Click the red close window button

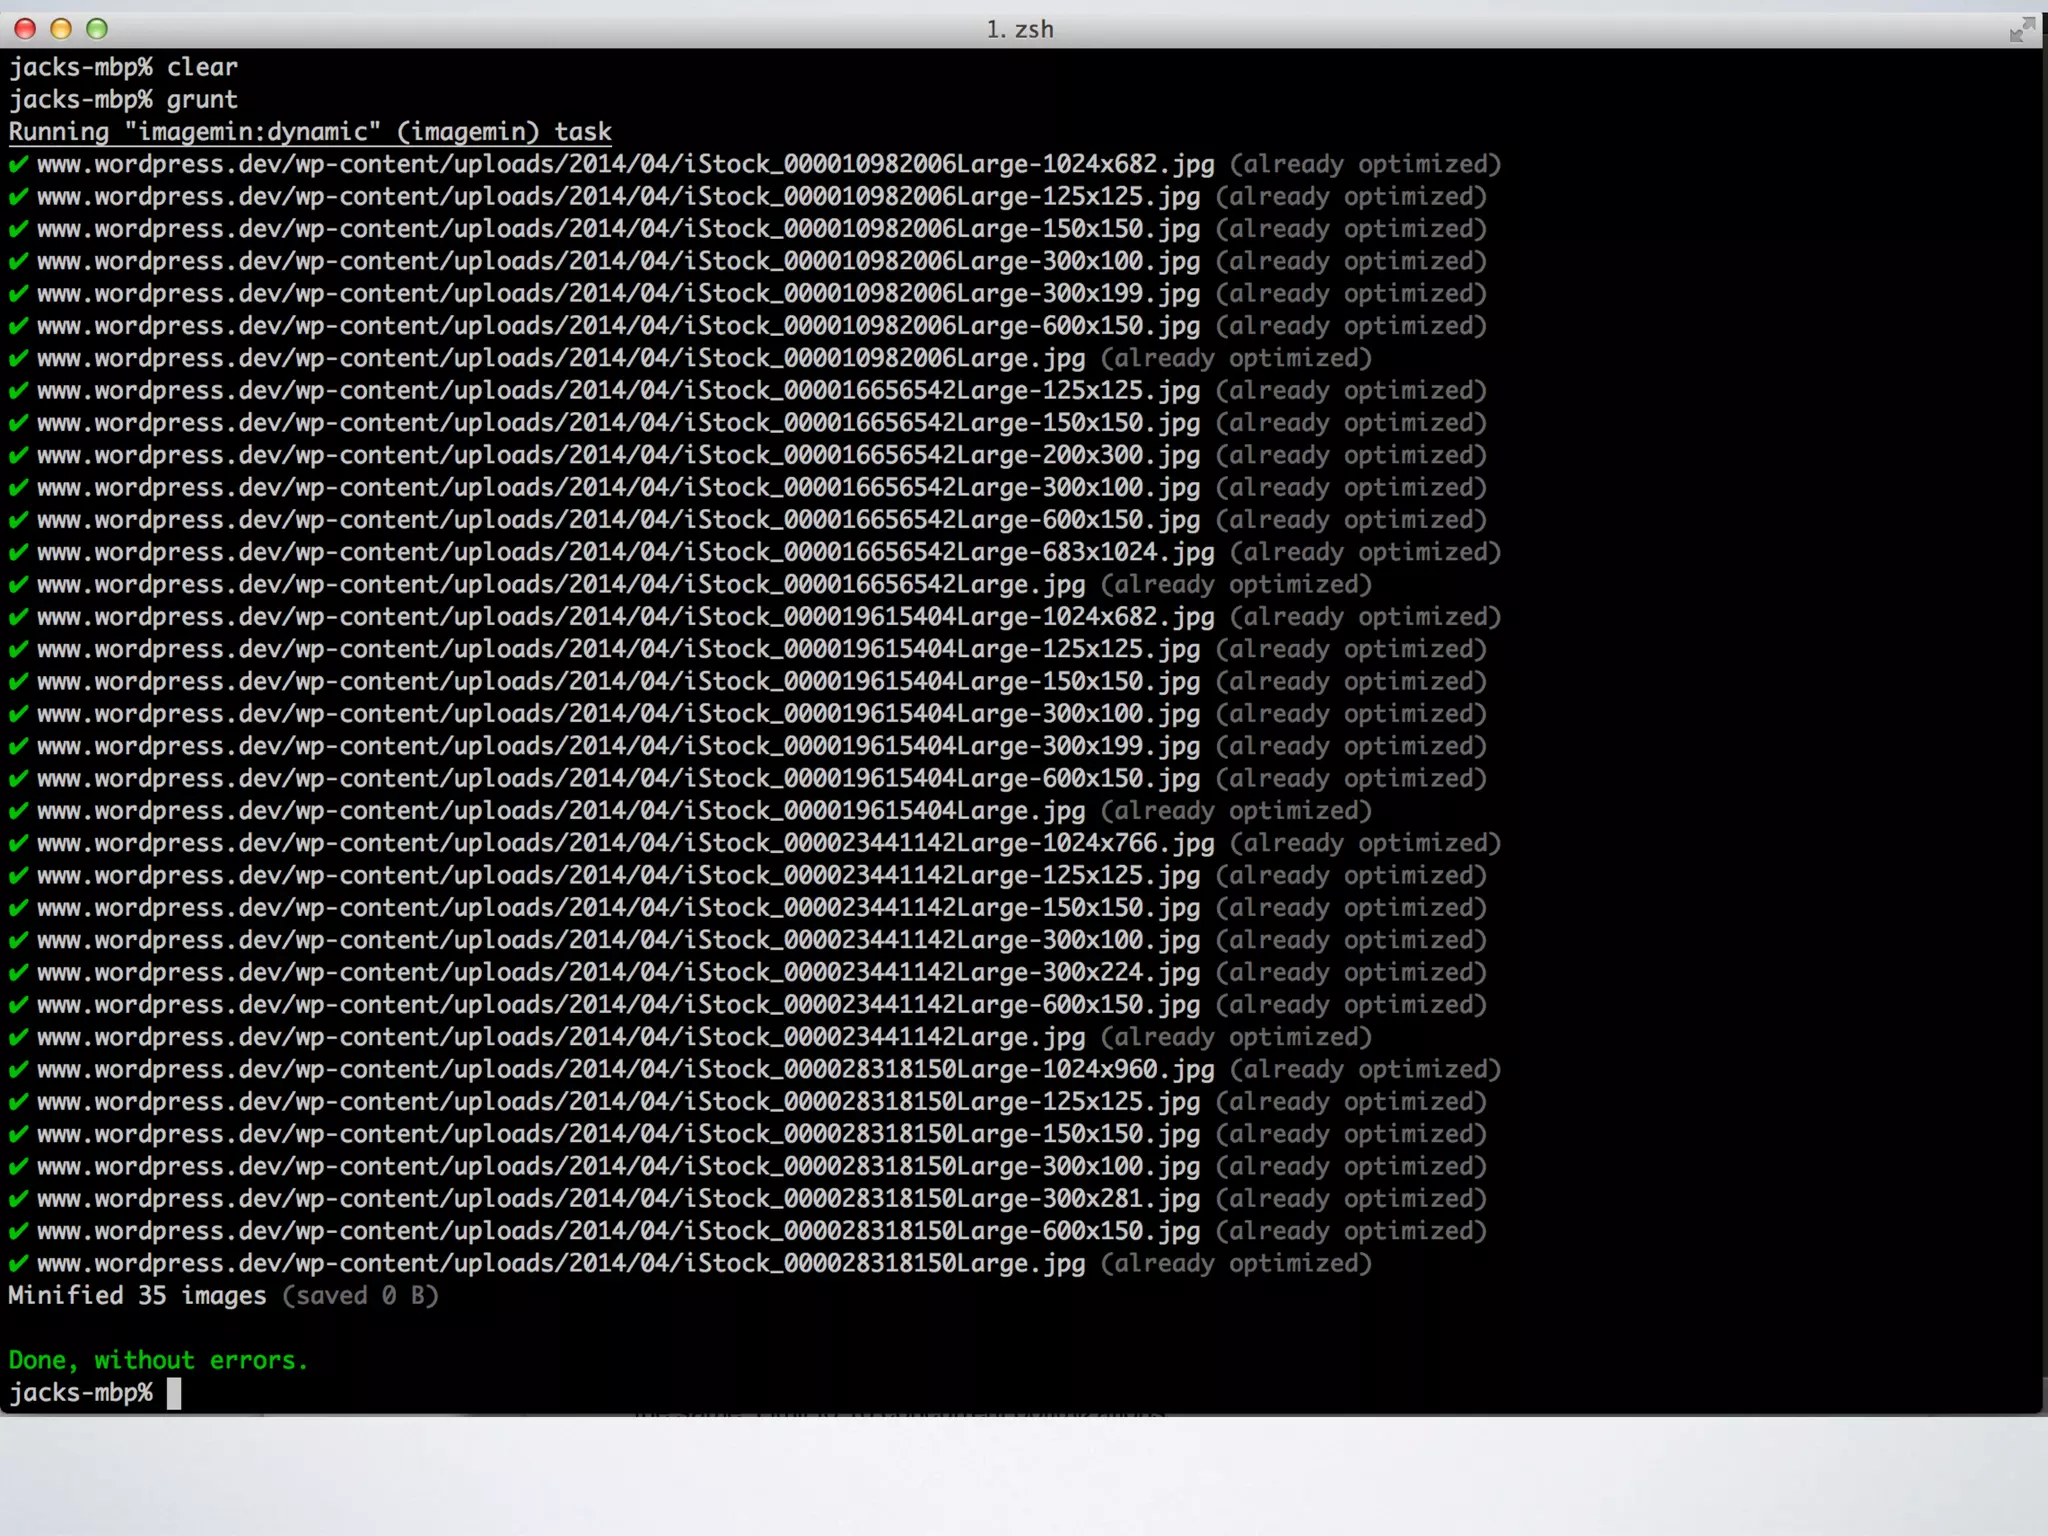click(25, 29)
